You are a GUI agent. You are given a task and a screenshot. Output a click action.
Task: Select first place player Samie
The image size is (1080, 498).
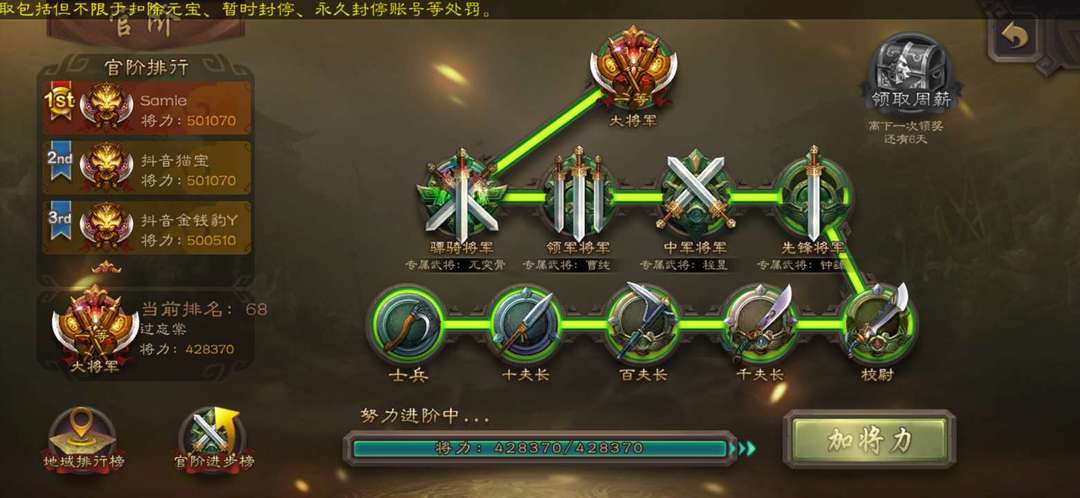click(147, 109)
